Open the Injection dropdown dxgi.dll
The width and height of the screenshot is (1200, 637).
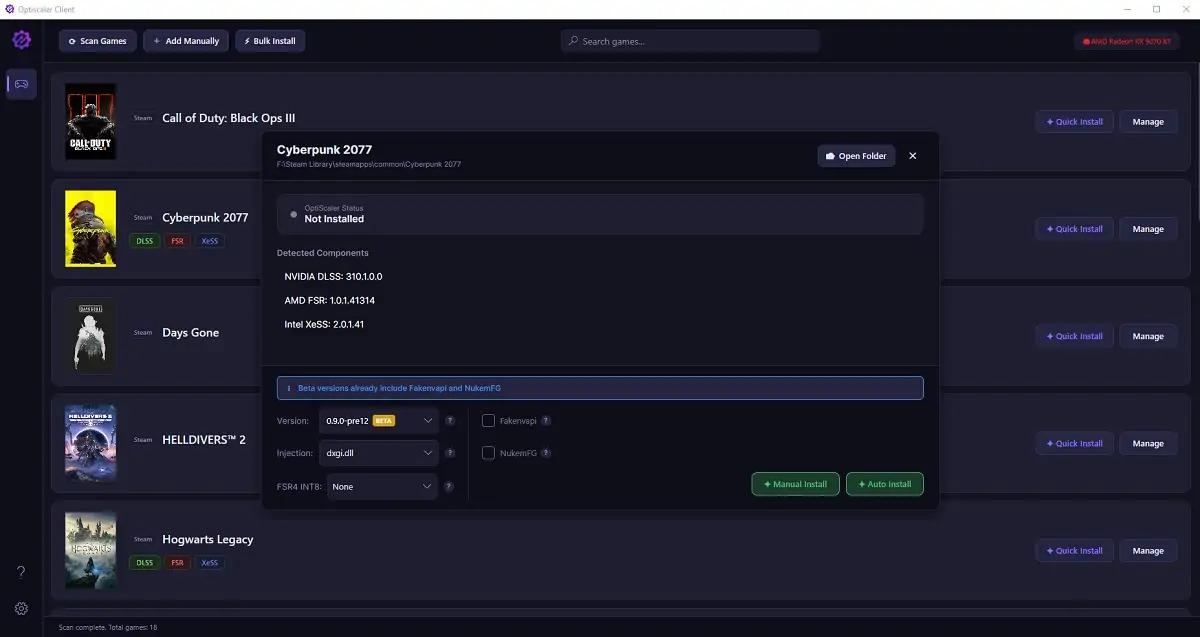click(379, 453)
